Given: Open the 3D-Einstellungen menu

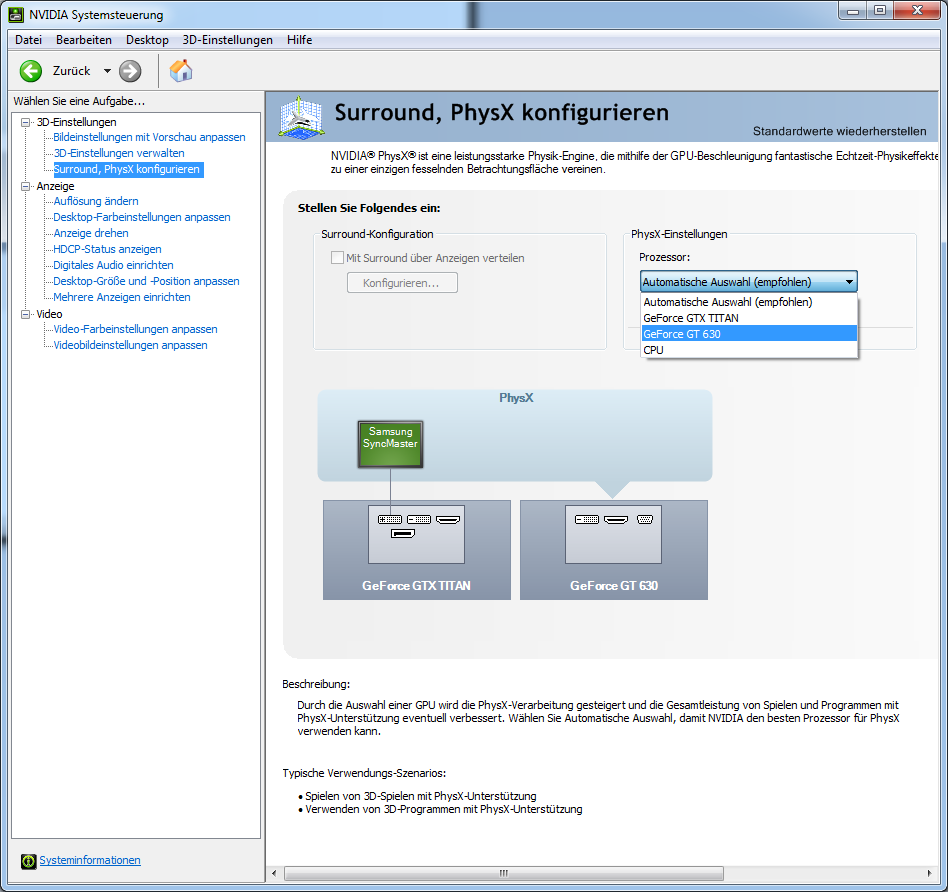Looking at the screenshot, I should click(x=227, y=40).
